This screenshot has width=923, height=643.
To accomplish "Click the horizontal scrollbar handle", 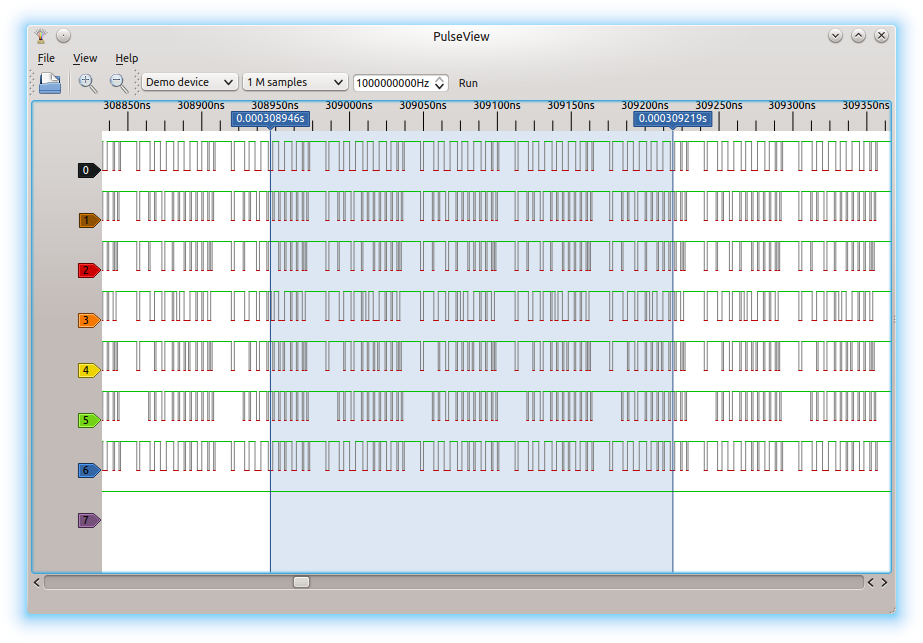I will pyautogui.click(x=301, y=582).
